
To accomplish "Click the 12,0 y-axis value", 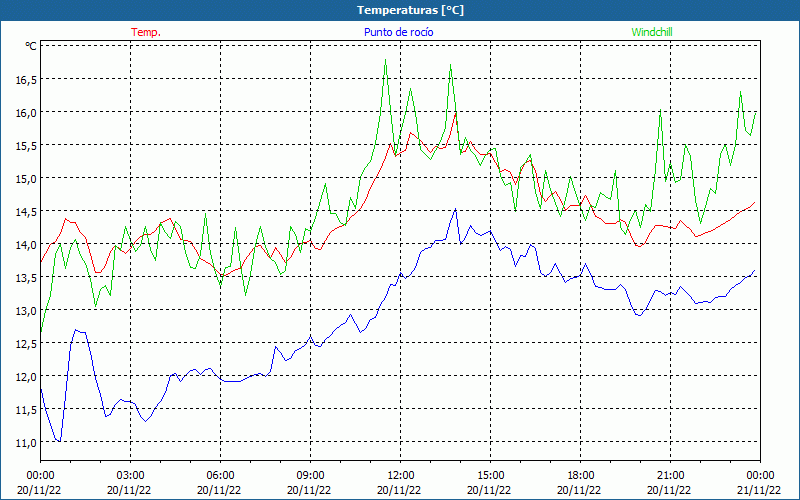I will click(26, 377).
